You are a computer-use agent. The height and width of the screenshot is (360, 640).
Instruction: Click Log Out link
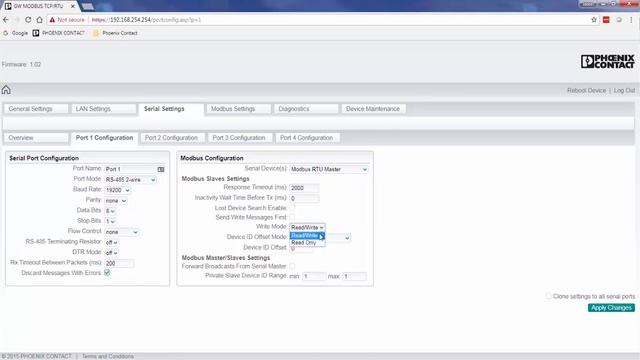coord(624,90)
